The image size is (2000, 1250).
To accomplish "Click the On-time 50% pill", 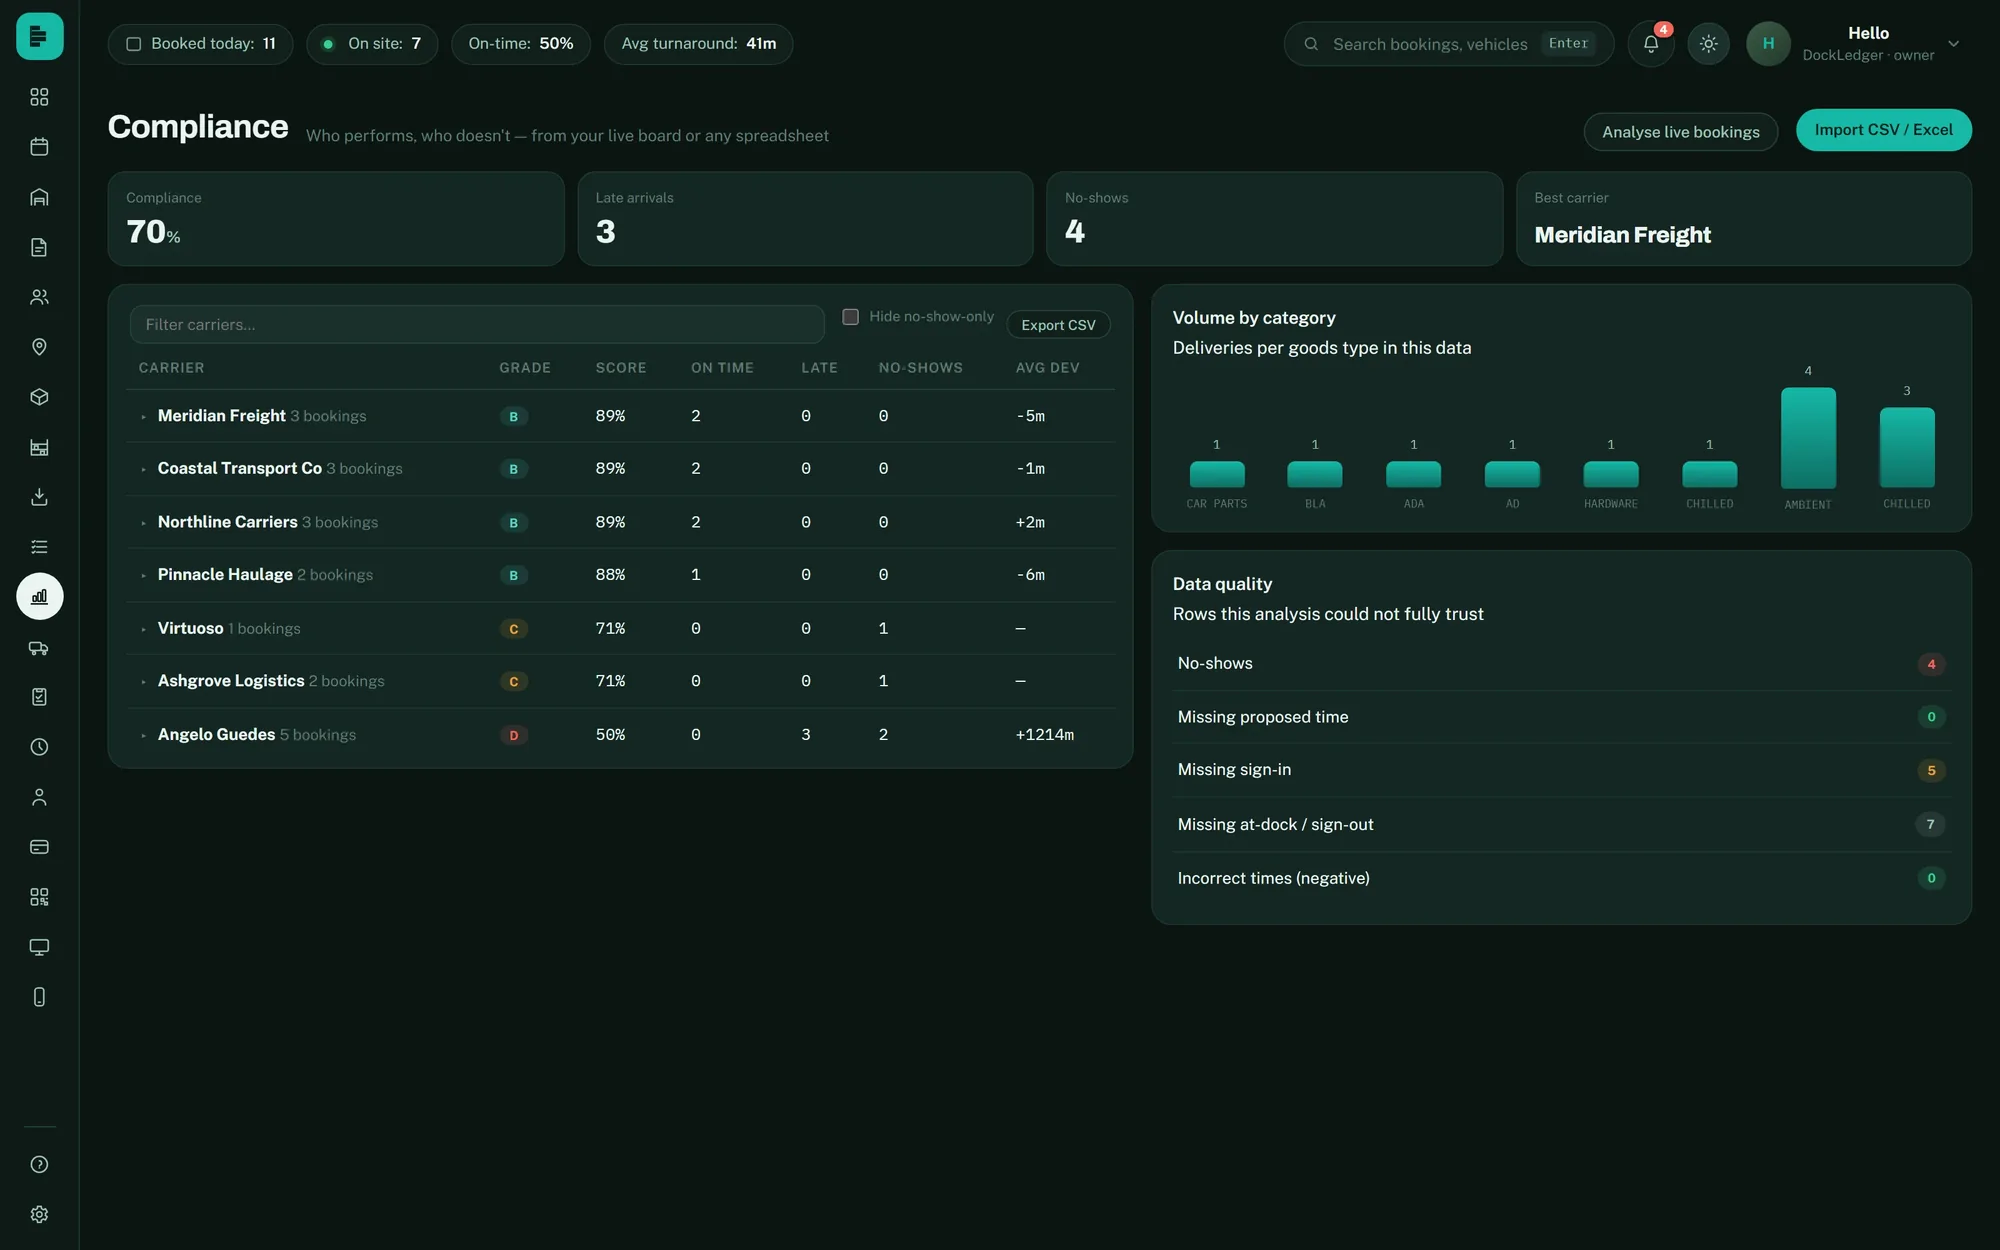I will [x=520, y=44].
